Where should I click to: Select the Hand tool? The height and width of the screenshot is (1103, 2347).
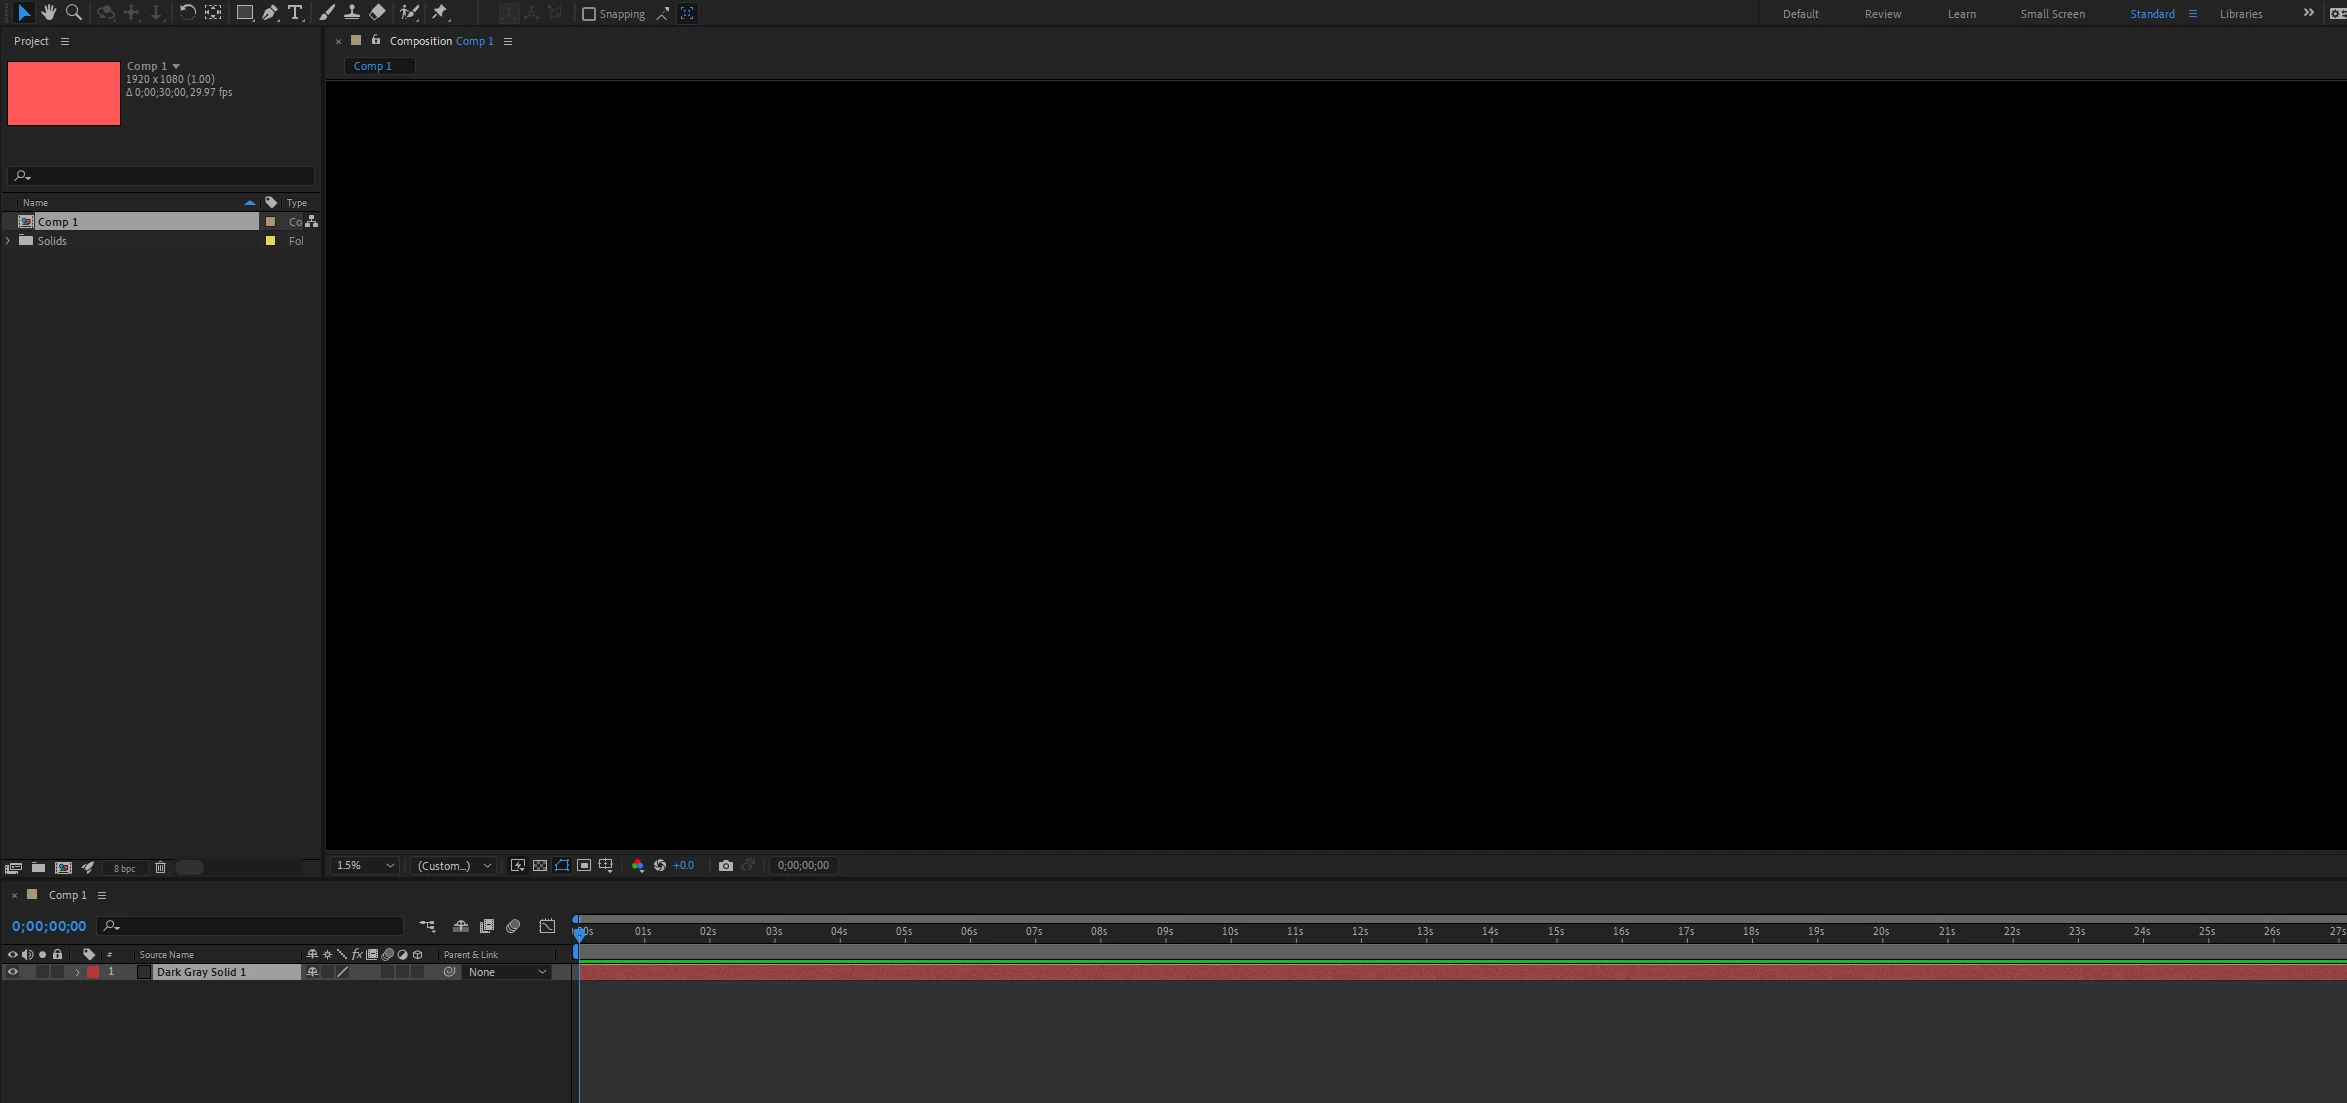(48, 13)
